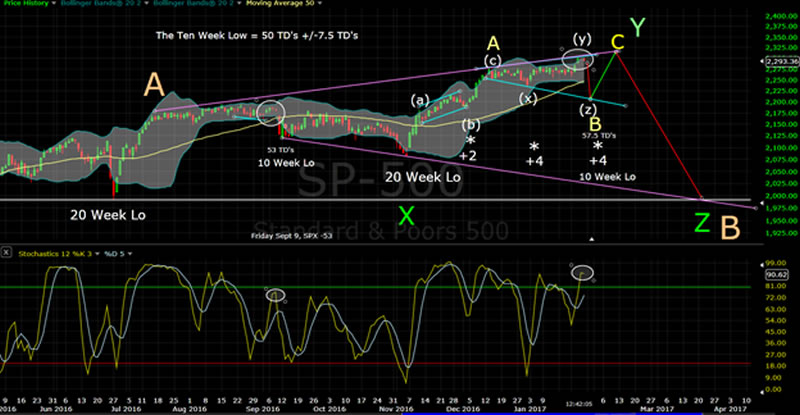Image resolution: width=800 pixels, height=415 pixels.
Task: Click the Jan 2017 date axis label
Action: (x=529, y=409)
